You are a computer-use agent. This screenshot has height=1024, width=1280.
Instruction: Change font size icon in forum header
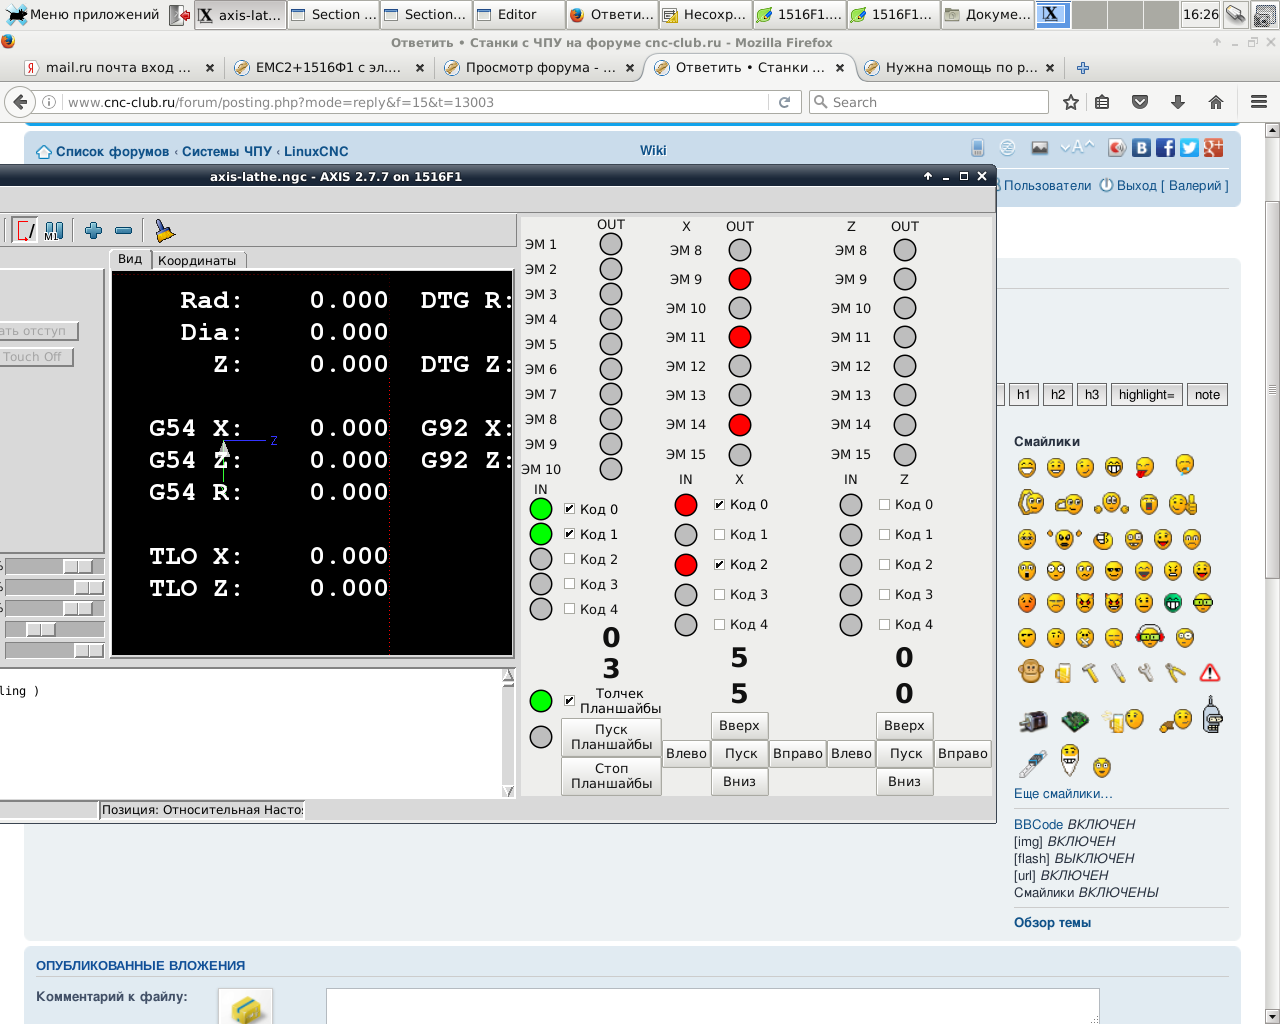[1076, 147]
